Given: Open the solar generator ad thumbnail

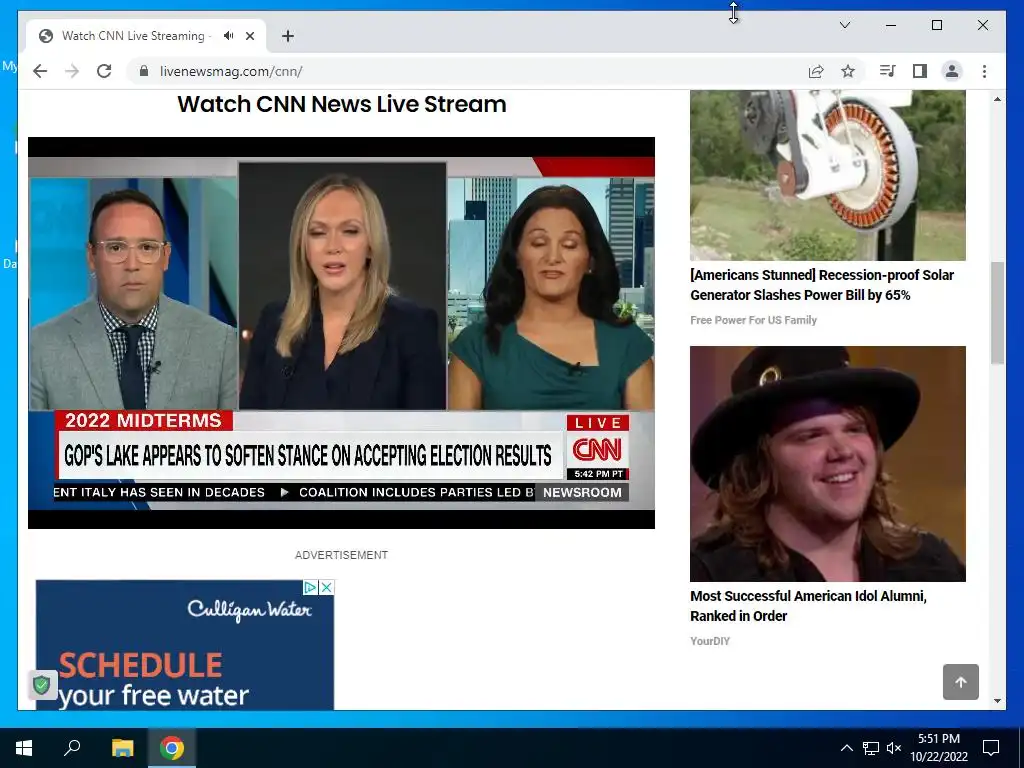Looking at the screenshot, I should coord(827,176).
